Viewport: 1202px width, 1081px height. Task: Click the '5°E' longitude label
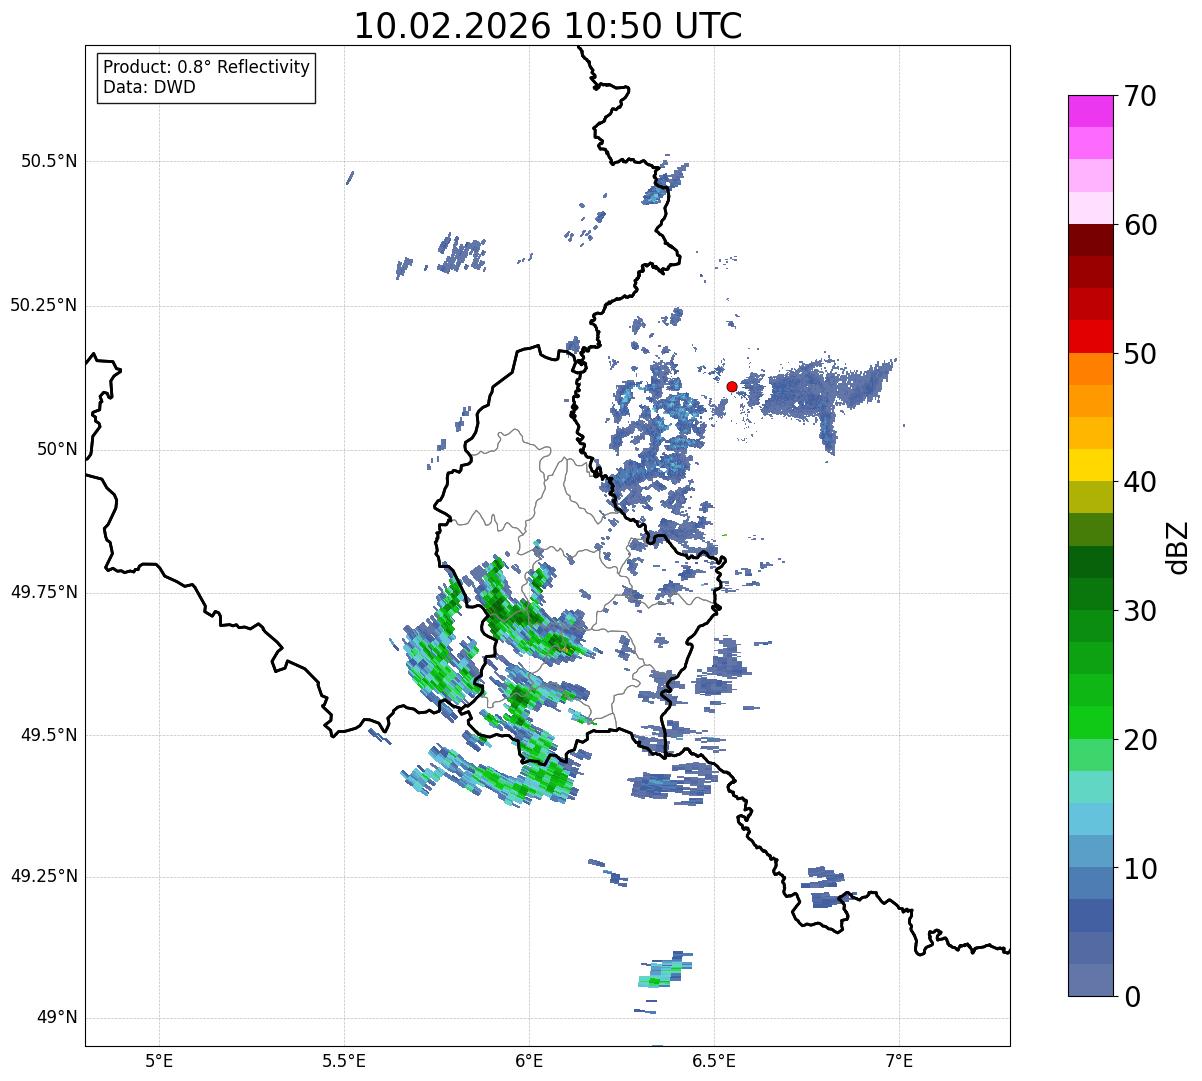point(159,1060)
